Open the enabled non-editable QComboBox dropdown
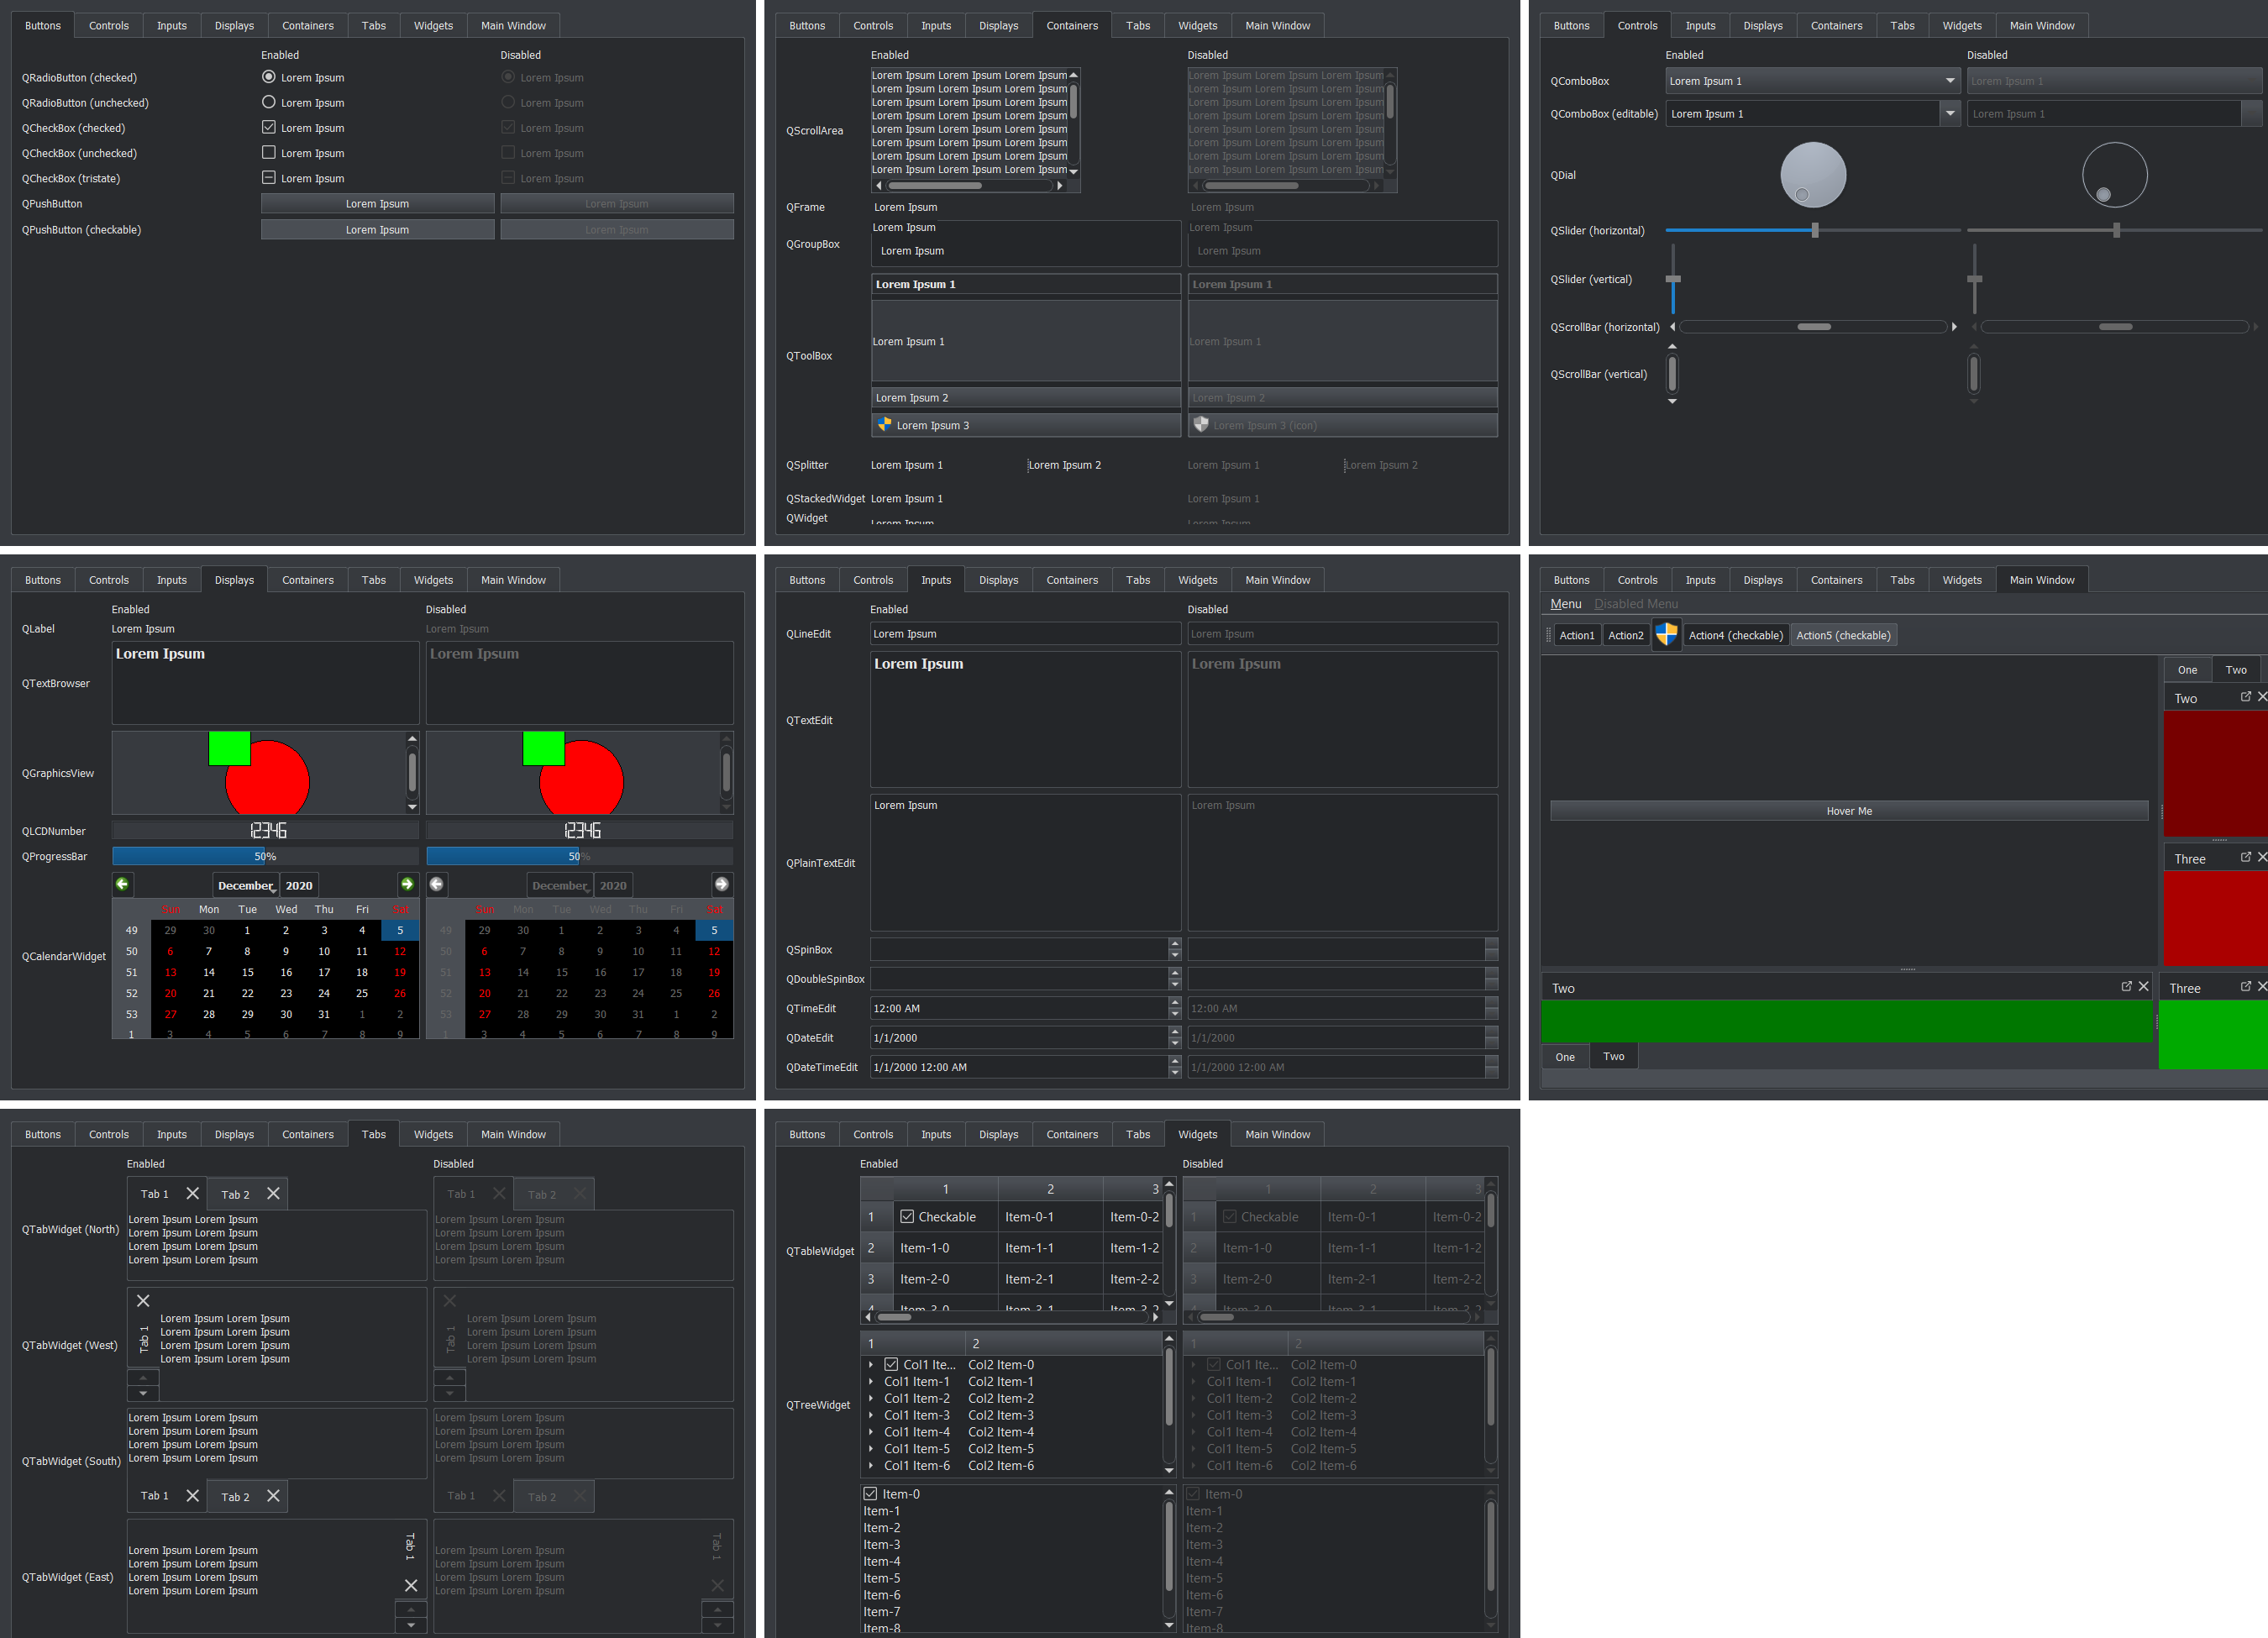Screen dimensions: 2268x1638 click(1811, 81)
